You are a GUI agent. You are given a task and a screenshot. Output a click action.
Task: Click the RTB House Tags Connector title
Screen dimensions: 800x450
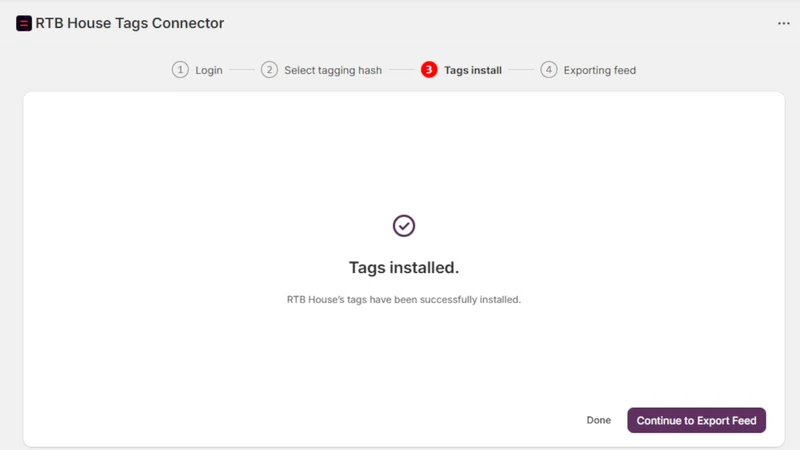click(130, 23)
